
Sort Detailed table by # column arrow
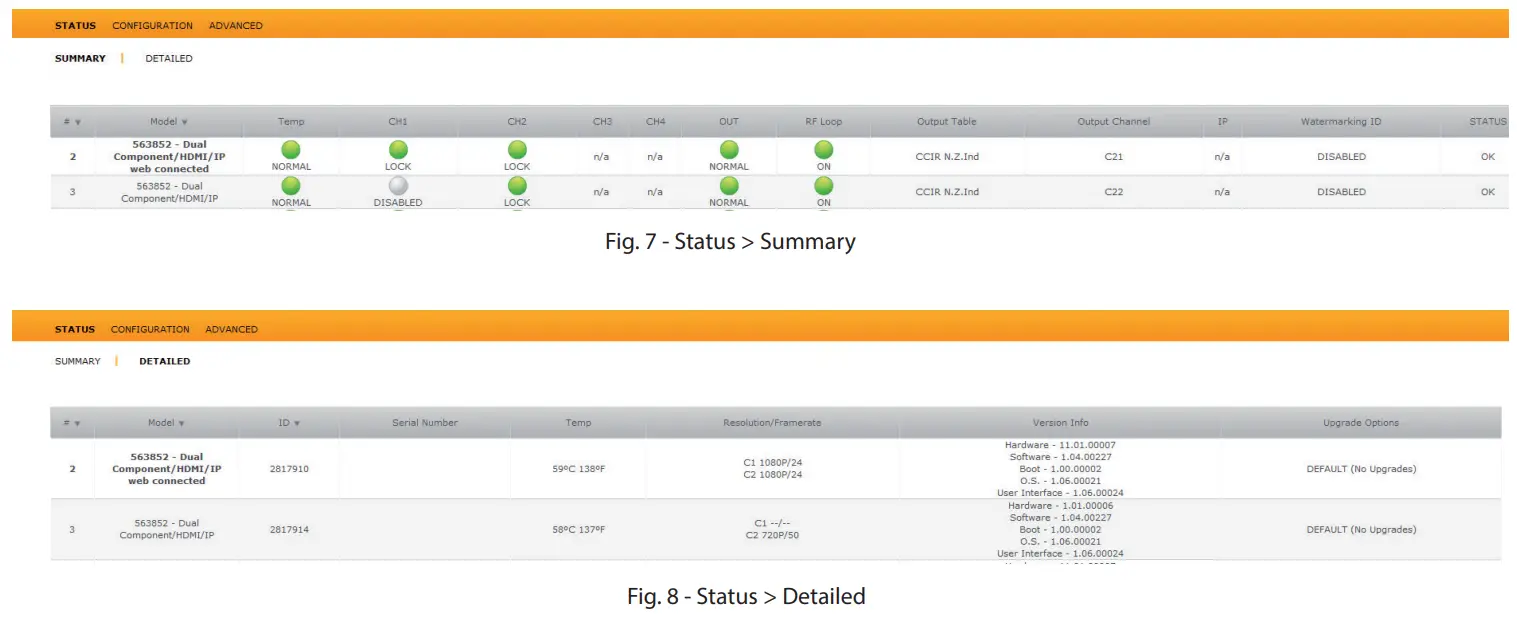tap(77, 423)
